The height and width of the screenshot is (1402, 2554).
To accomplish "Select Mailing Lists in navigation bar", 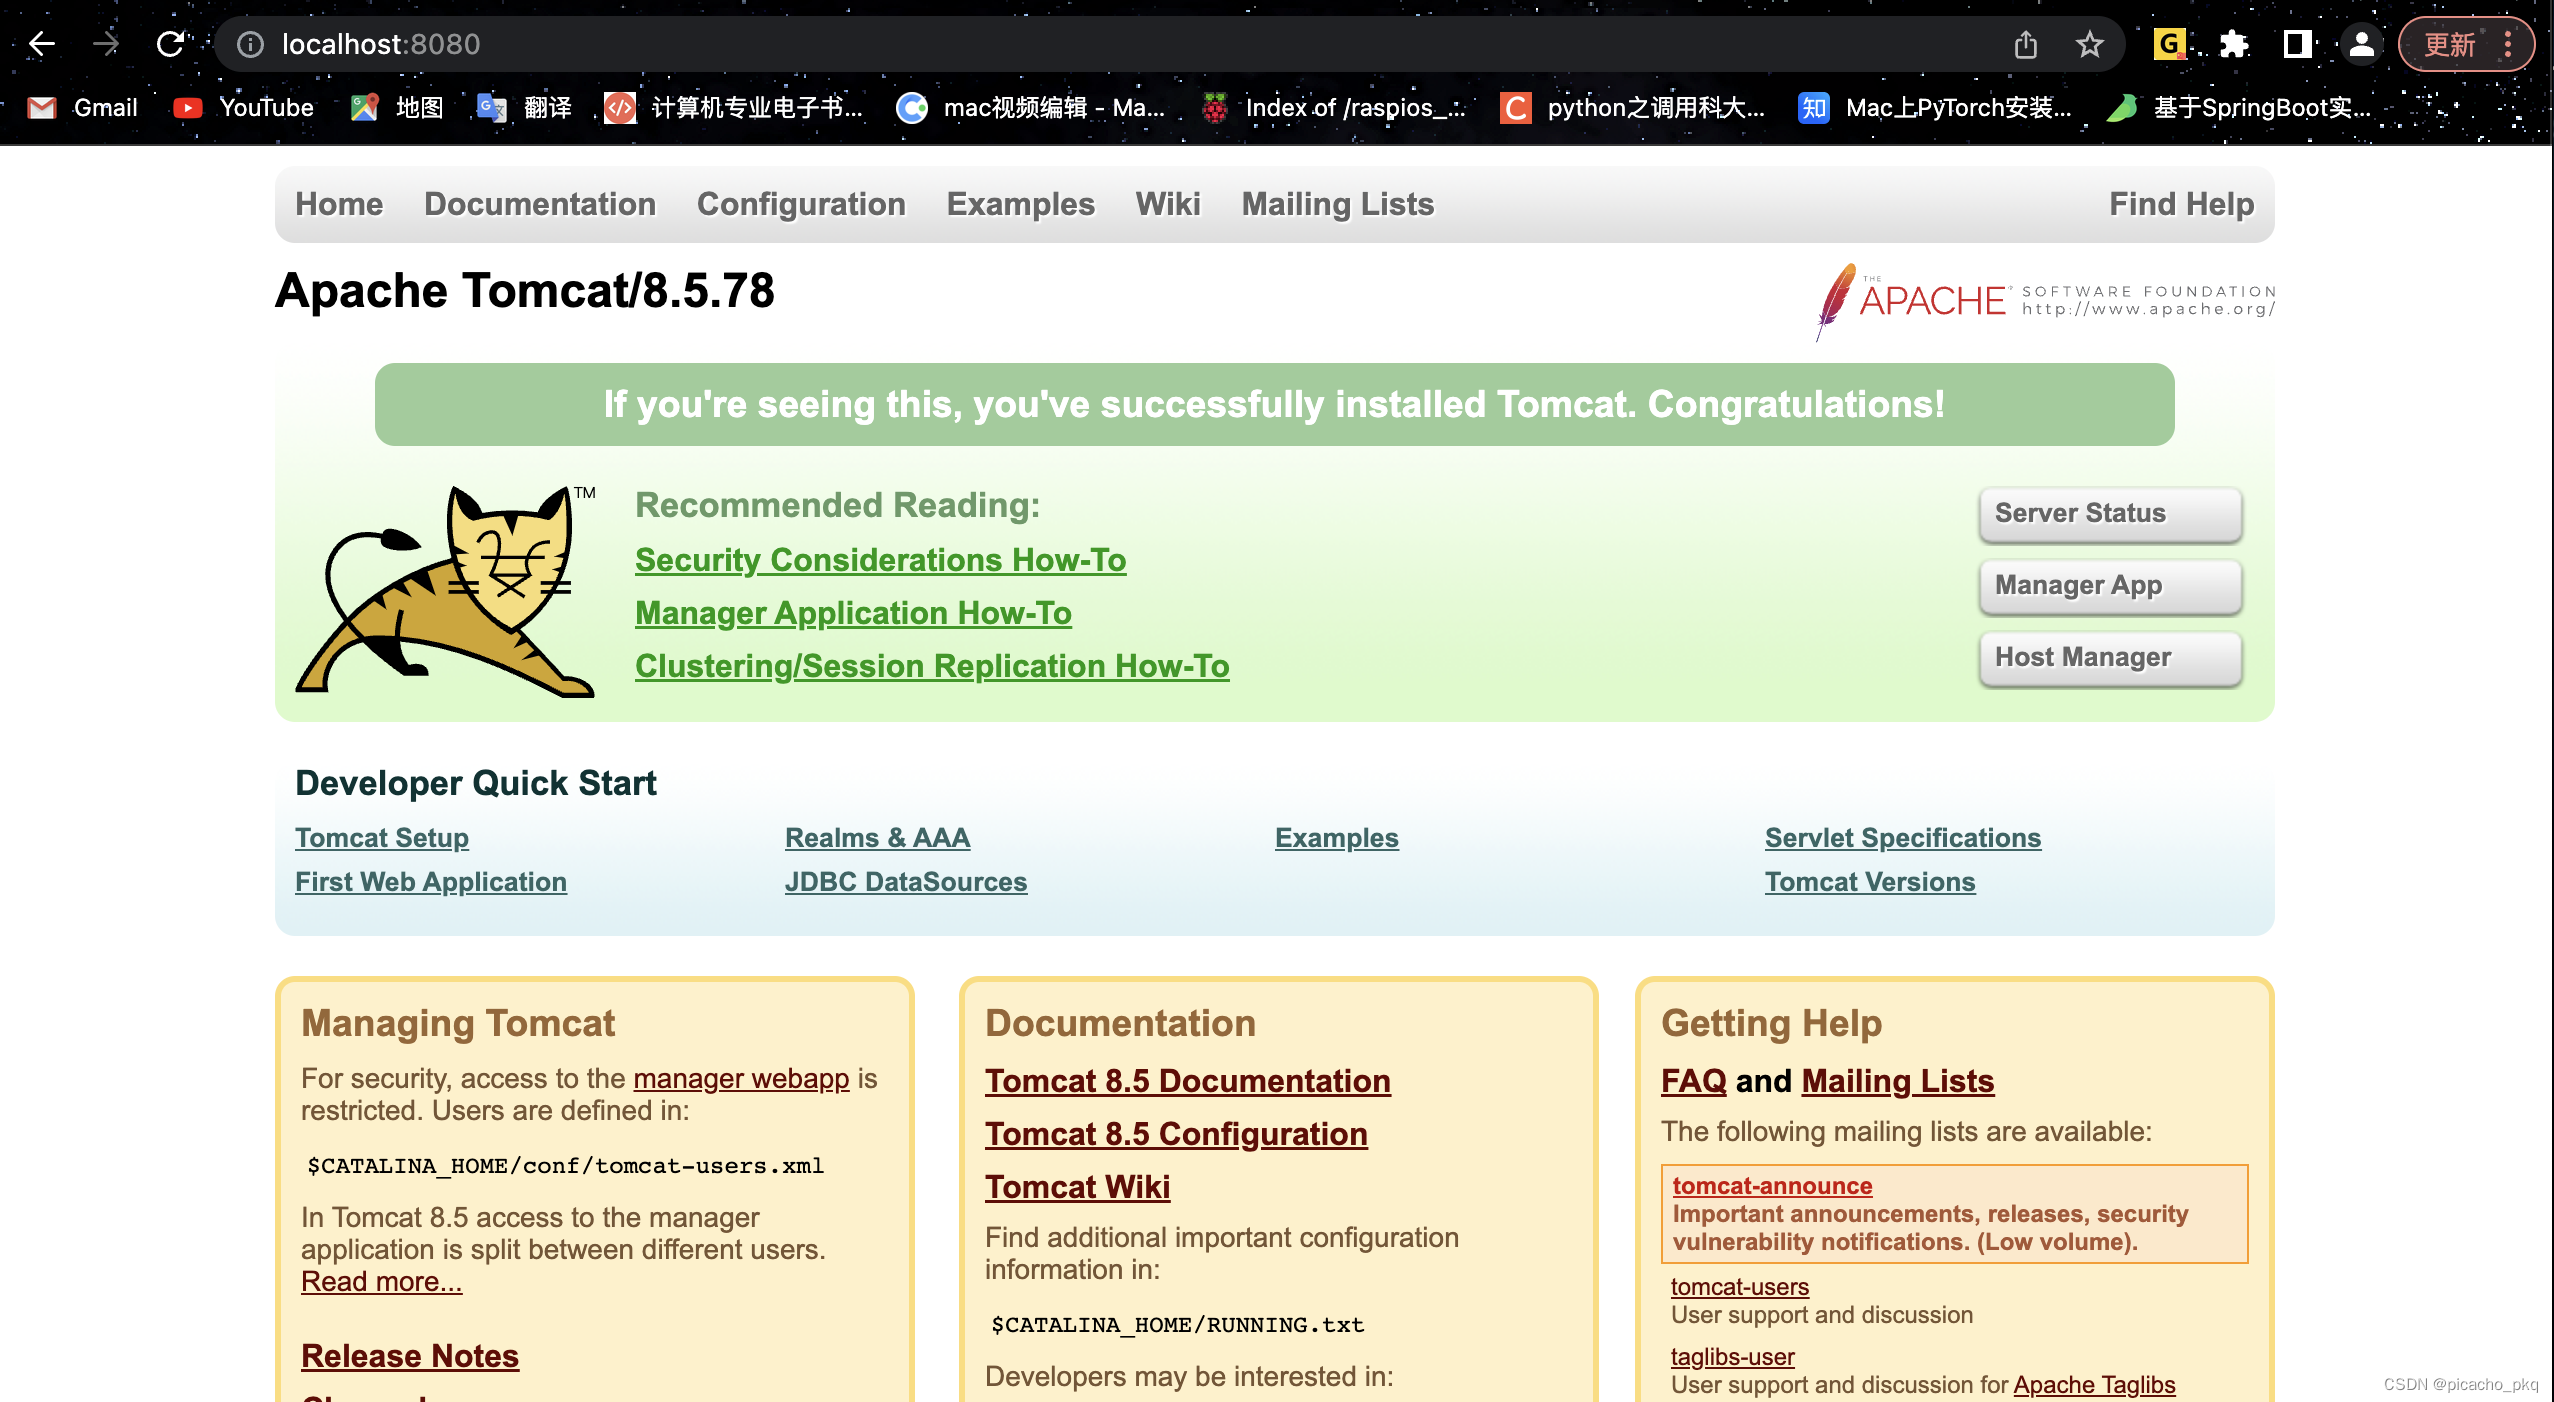I will coord(1337,204).
